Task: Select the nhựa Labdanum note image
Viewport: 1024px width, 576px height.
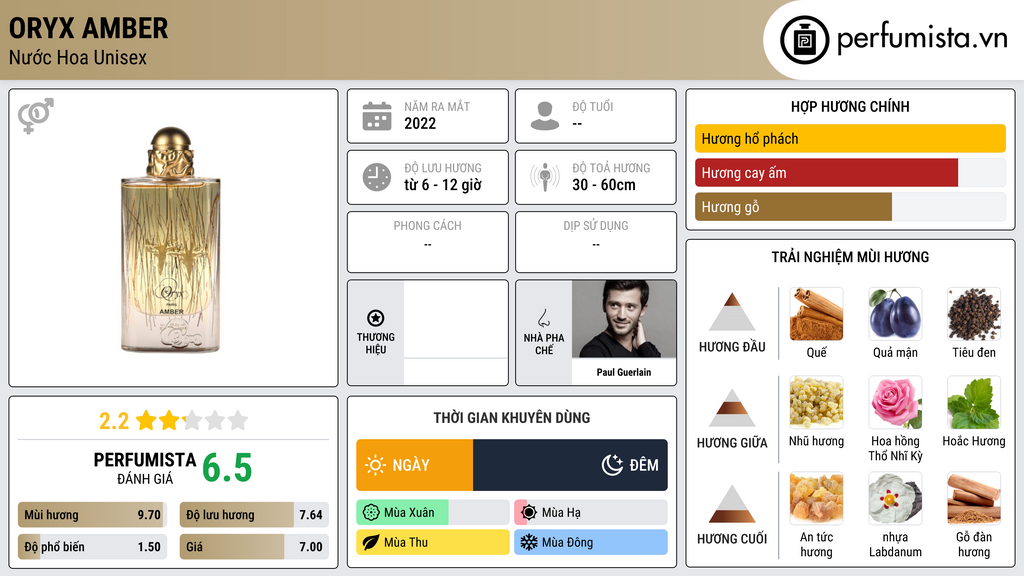Action: (895, 499)
